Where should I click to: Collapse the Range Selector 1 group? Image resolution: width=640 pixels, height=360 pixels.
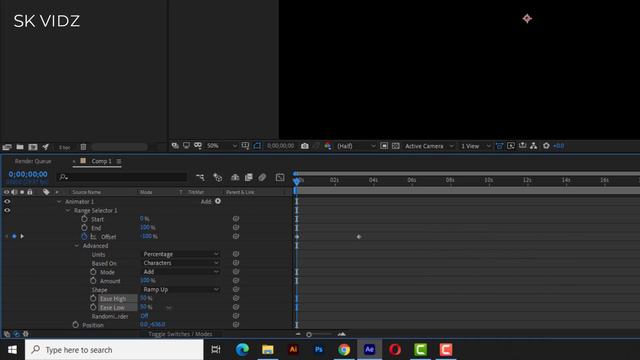click(x=68, y=211)
